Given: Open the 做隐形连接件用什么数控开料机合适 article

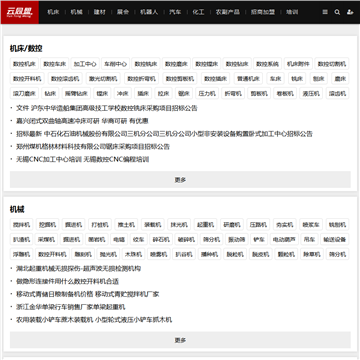Looking at the screenshot, I should coord(67,281).
